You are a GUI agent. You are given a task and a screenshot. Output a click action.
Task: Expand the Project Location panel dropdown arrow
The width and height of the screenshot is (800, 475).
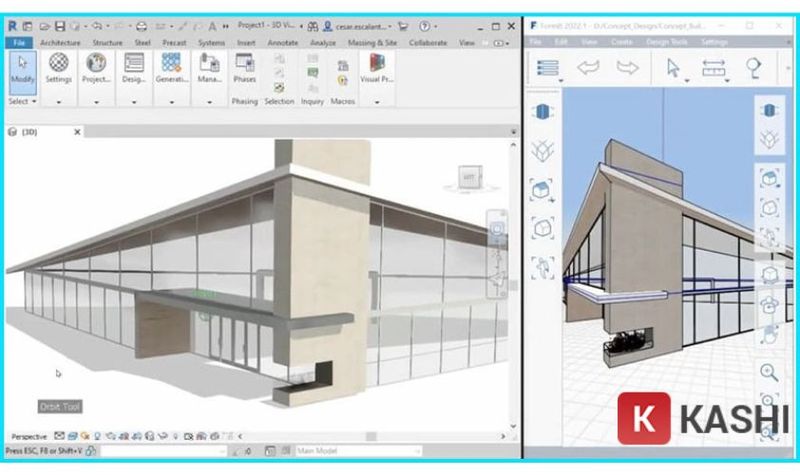click(x=96, y=102)
